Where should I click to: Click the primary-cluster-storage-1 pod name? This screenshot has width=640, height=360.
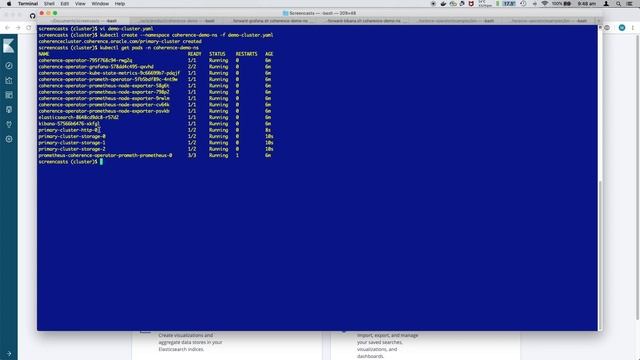[x=72, y=143]
